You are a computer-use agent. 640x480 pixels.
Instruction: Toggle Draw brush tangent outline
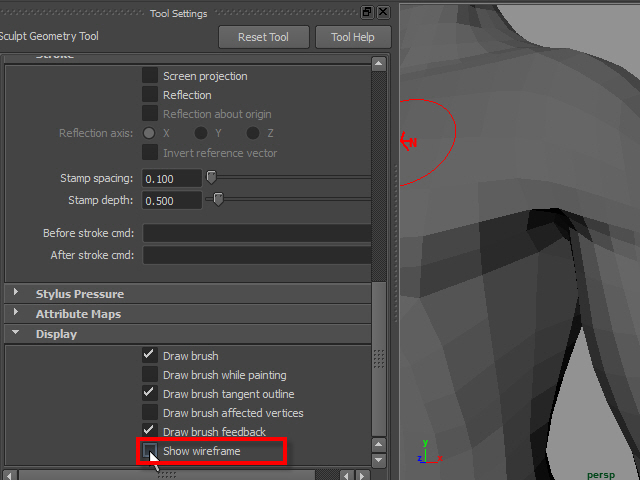tap(150, 394)
